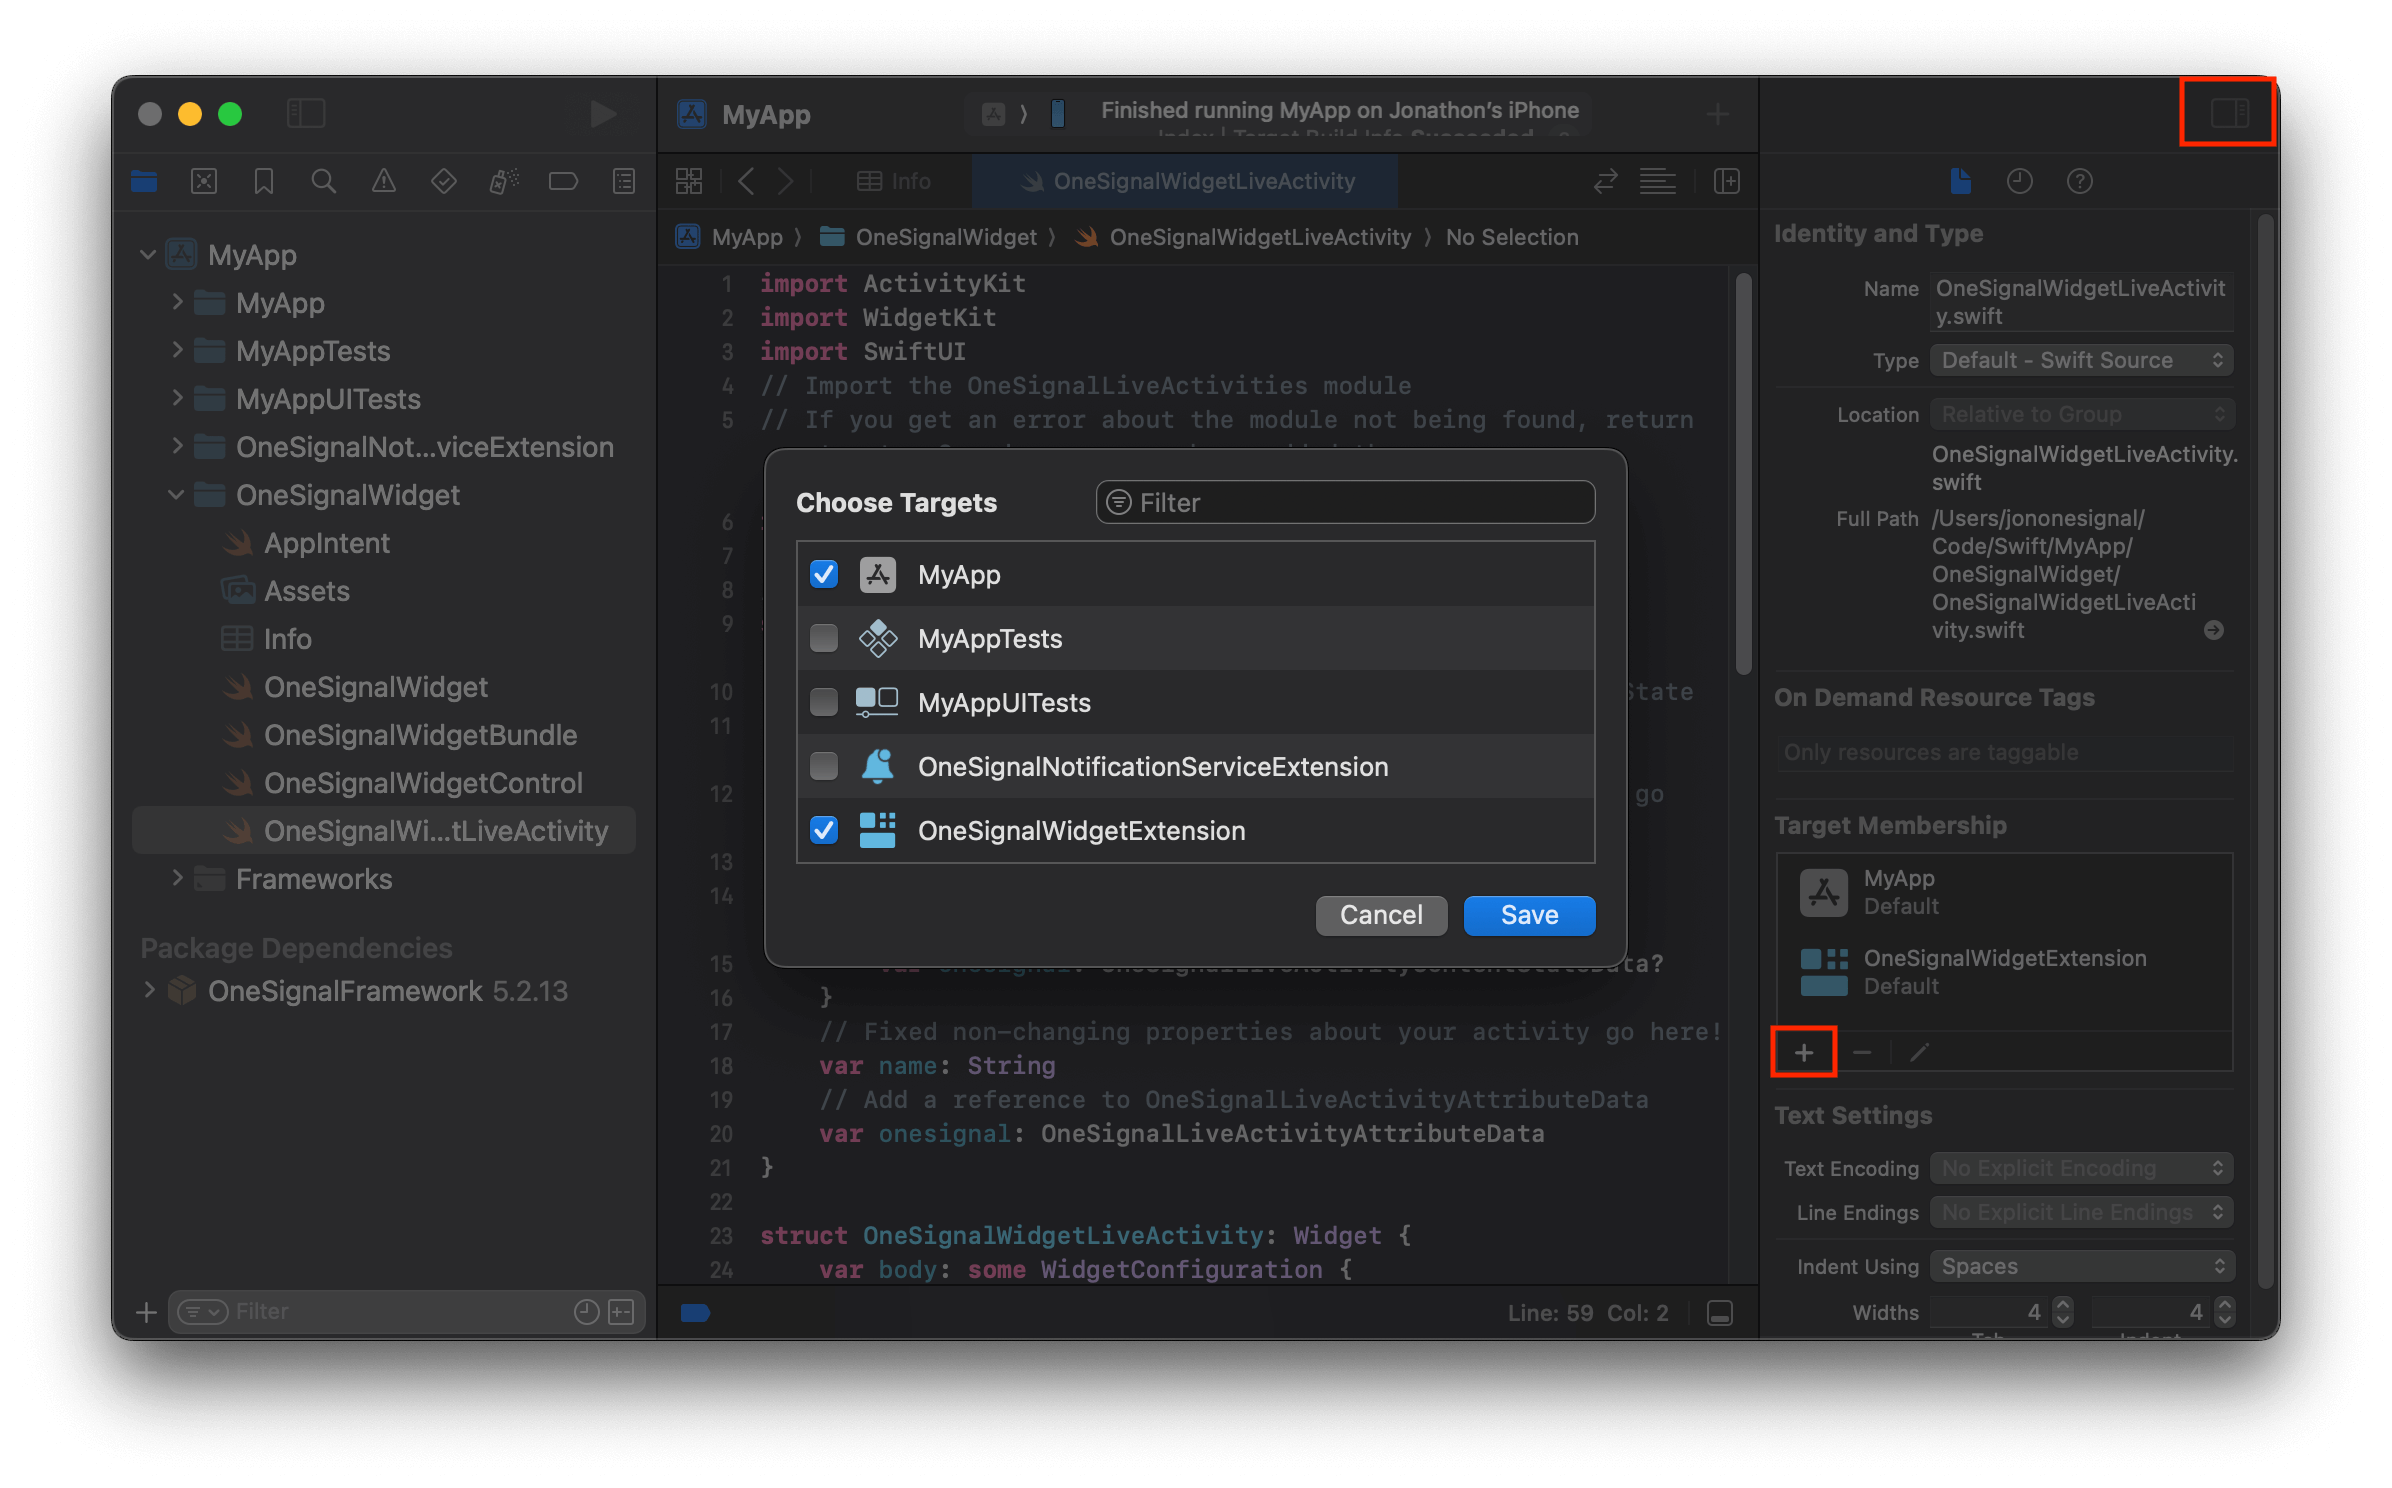Open the Report navigator
Screen dimensions: 2392x1488
tap(624, 181)
